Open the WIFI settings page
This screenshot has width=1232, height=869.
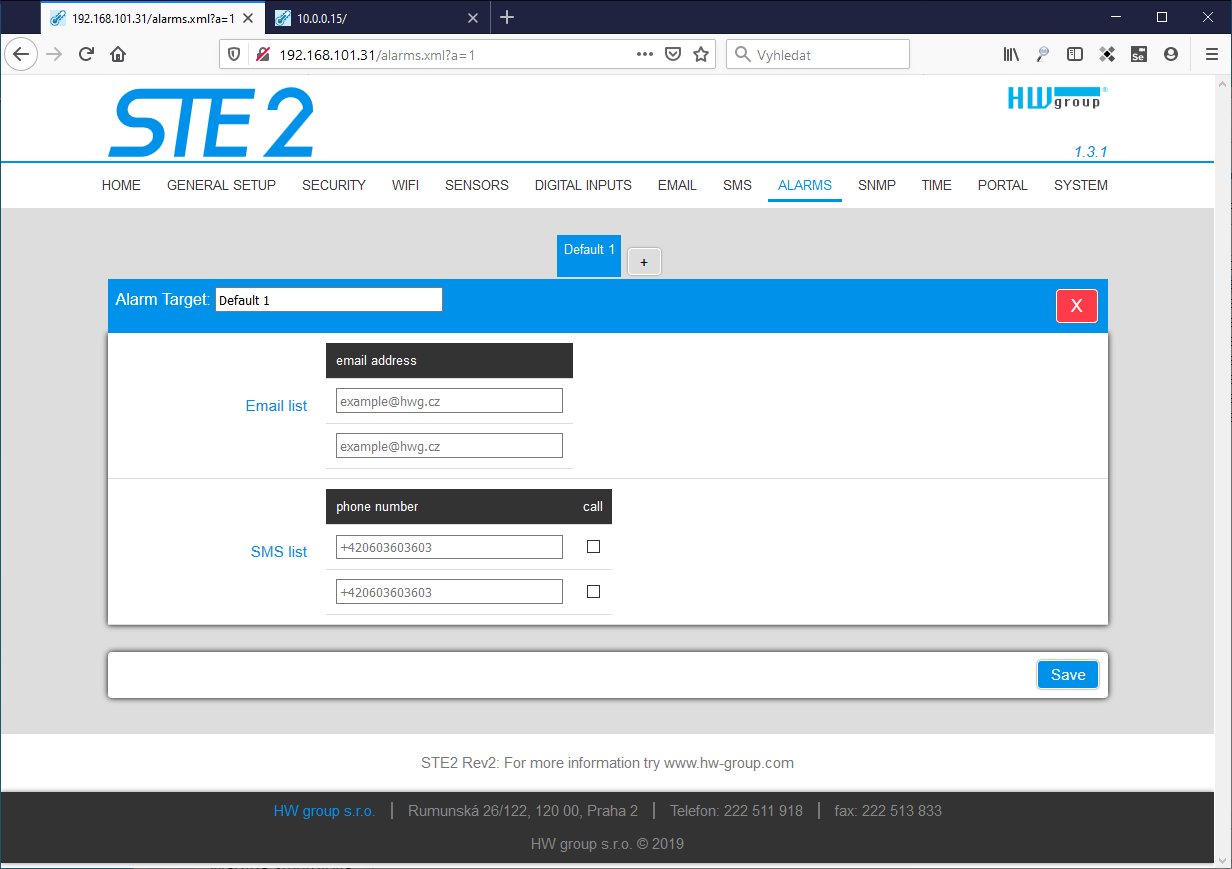(405, 185)
